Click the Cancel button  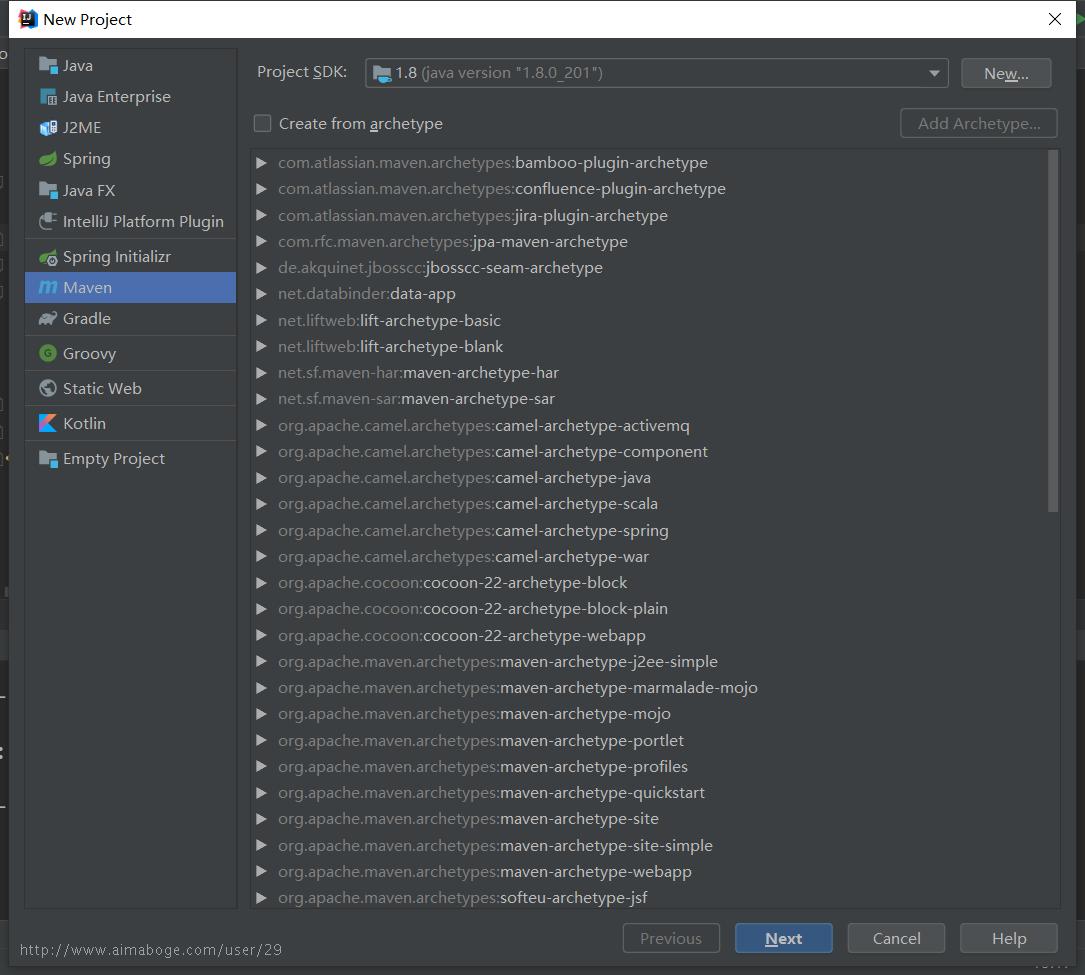pyautogui.click(x=896, y=938)
